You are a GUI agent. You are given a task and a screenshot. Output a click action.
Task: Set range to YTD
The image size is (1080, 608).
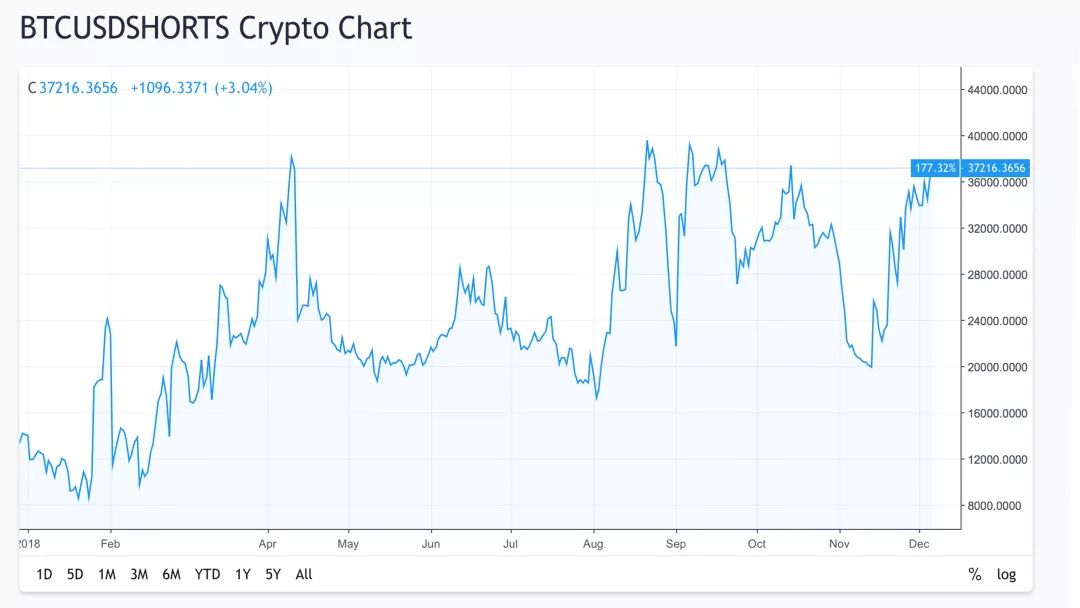click(207, 574)
